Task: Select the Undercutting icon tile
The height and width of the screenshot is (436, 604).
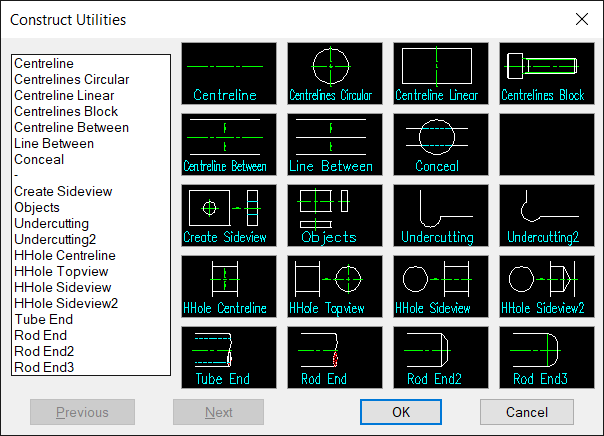Action: [x=441, y=216]
